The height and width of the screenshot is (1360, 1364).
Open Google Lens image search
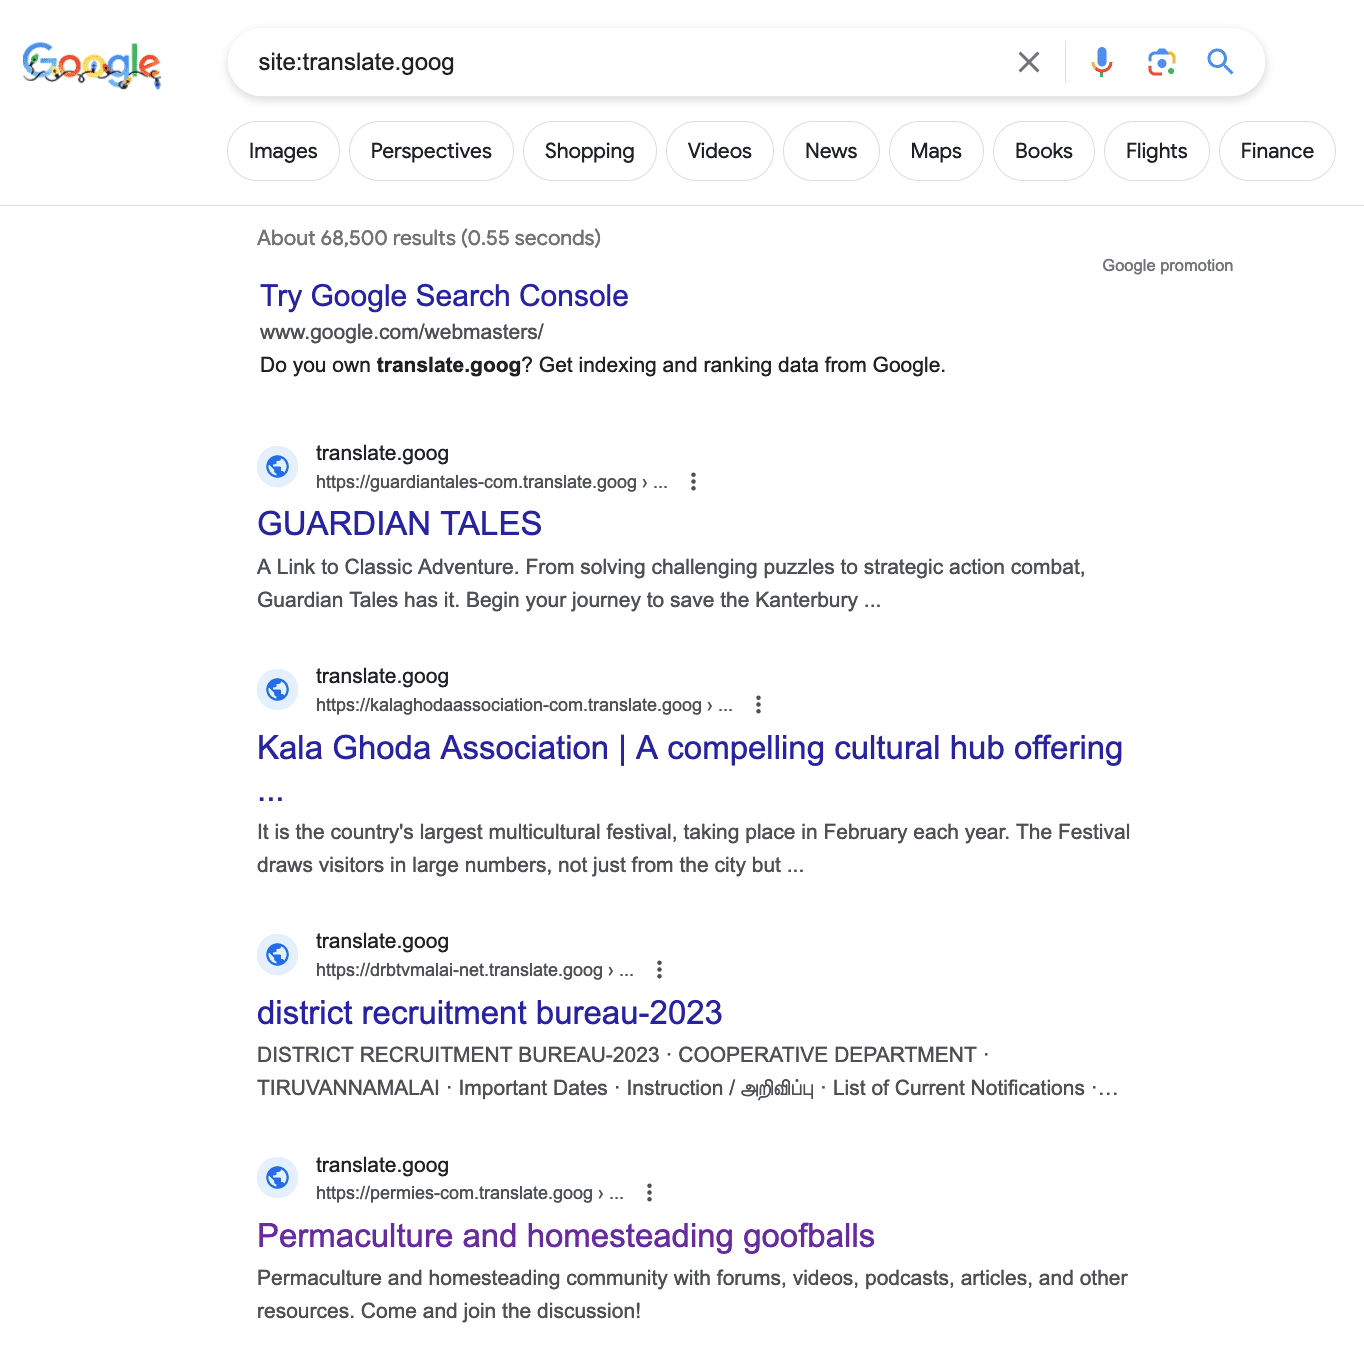pos(1160,62)
